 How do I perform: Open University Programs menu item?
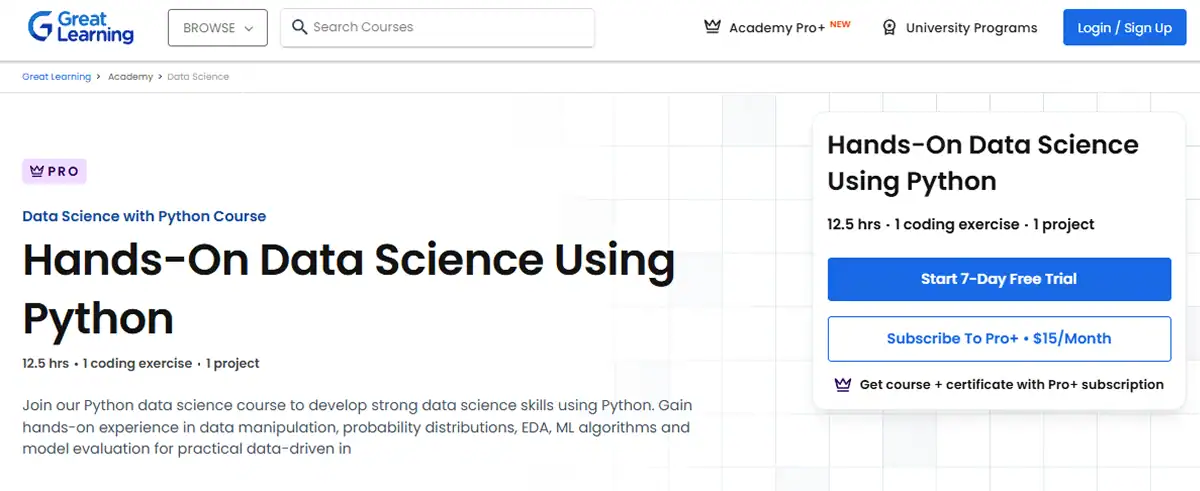coord(971,28)
